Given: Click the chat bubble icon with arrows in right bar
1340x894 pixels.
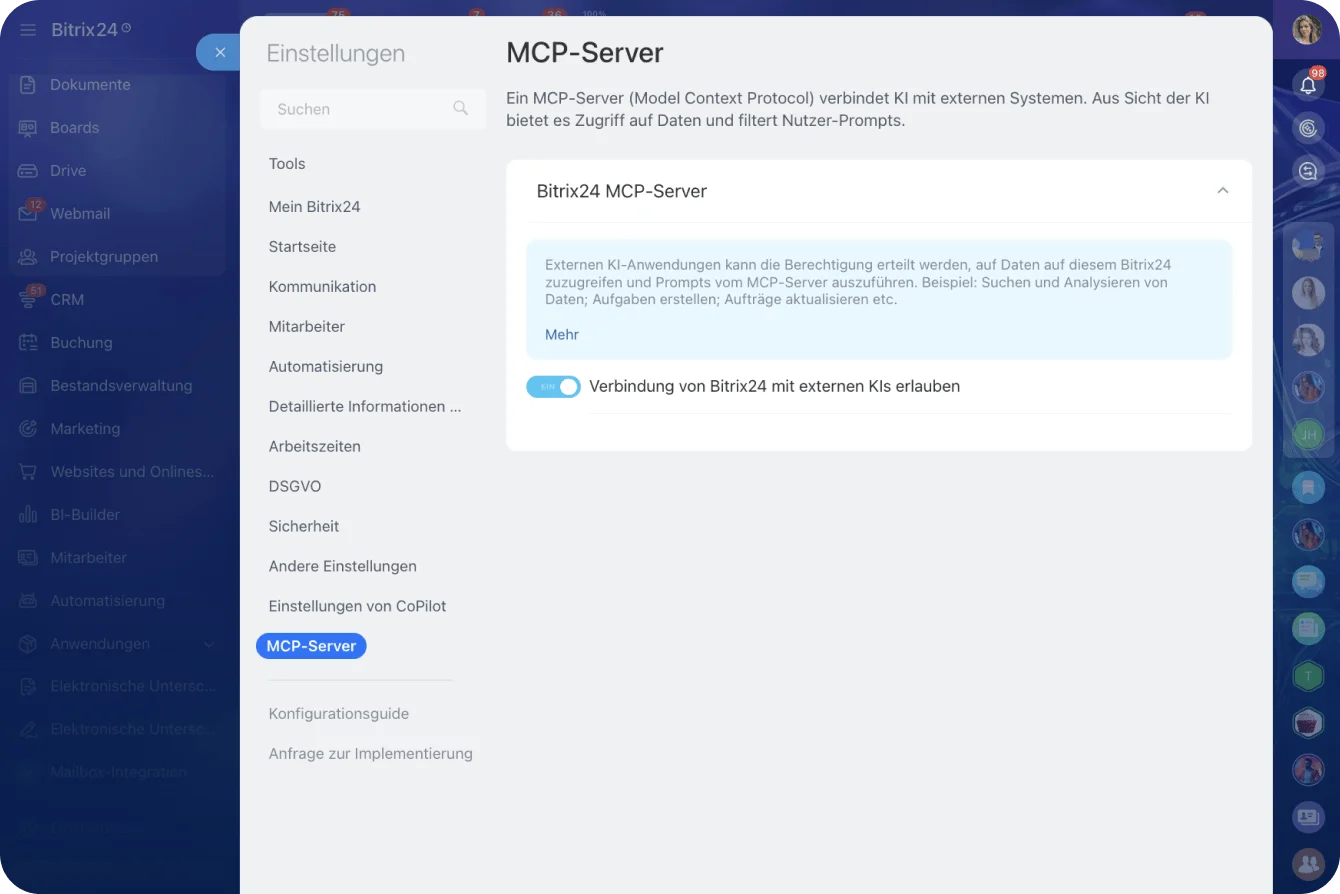Looking at the screenshot, I should (x=1307, y=172).
